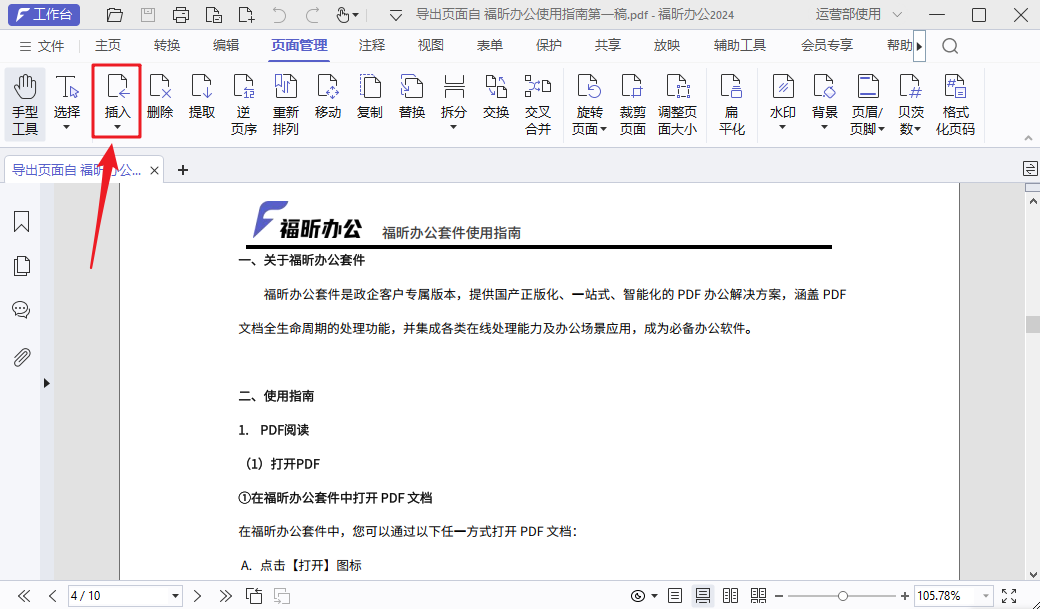
Task: Click the Replace pages (替换) icon
Action: tap(411, 97)
